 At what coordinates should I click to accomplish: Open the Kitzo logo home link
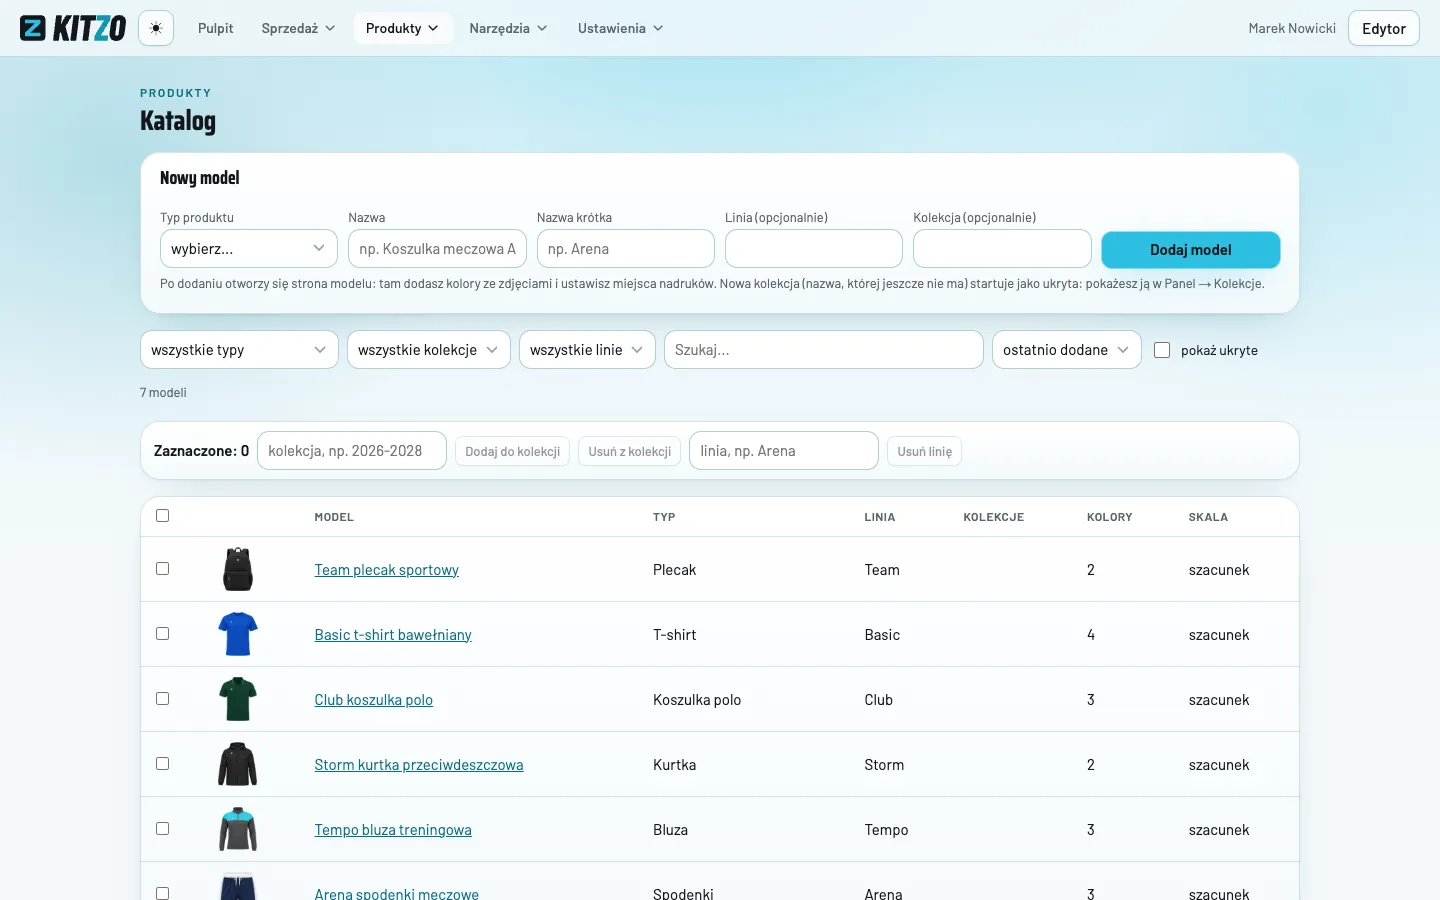[x=73, y=28]
